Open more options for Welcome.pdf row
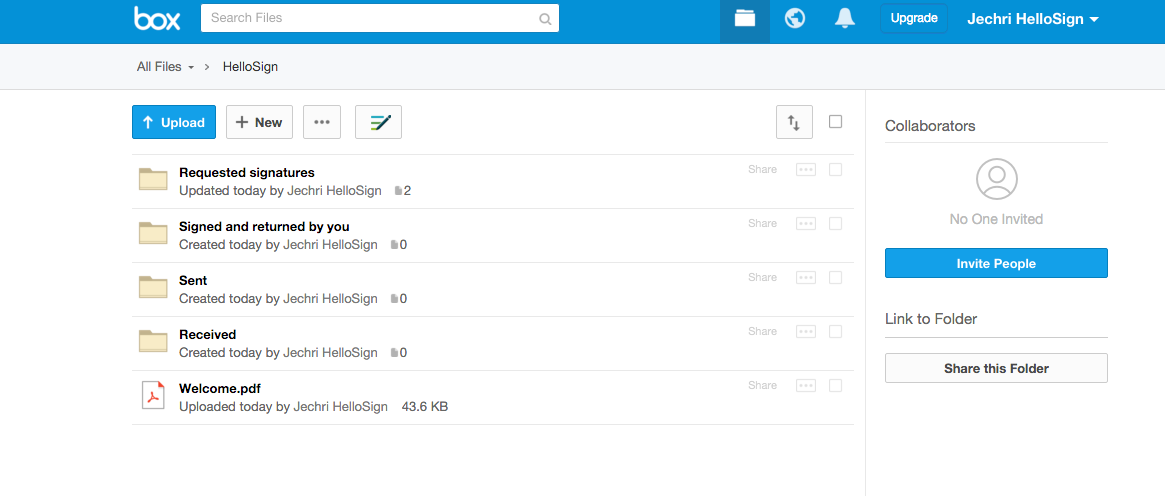This screenshot has width=1165, height=496. pos(806,385)
